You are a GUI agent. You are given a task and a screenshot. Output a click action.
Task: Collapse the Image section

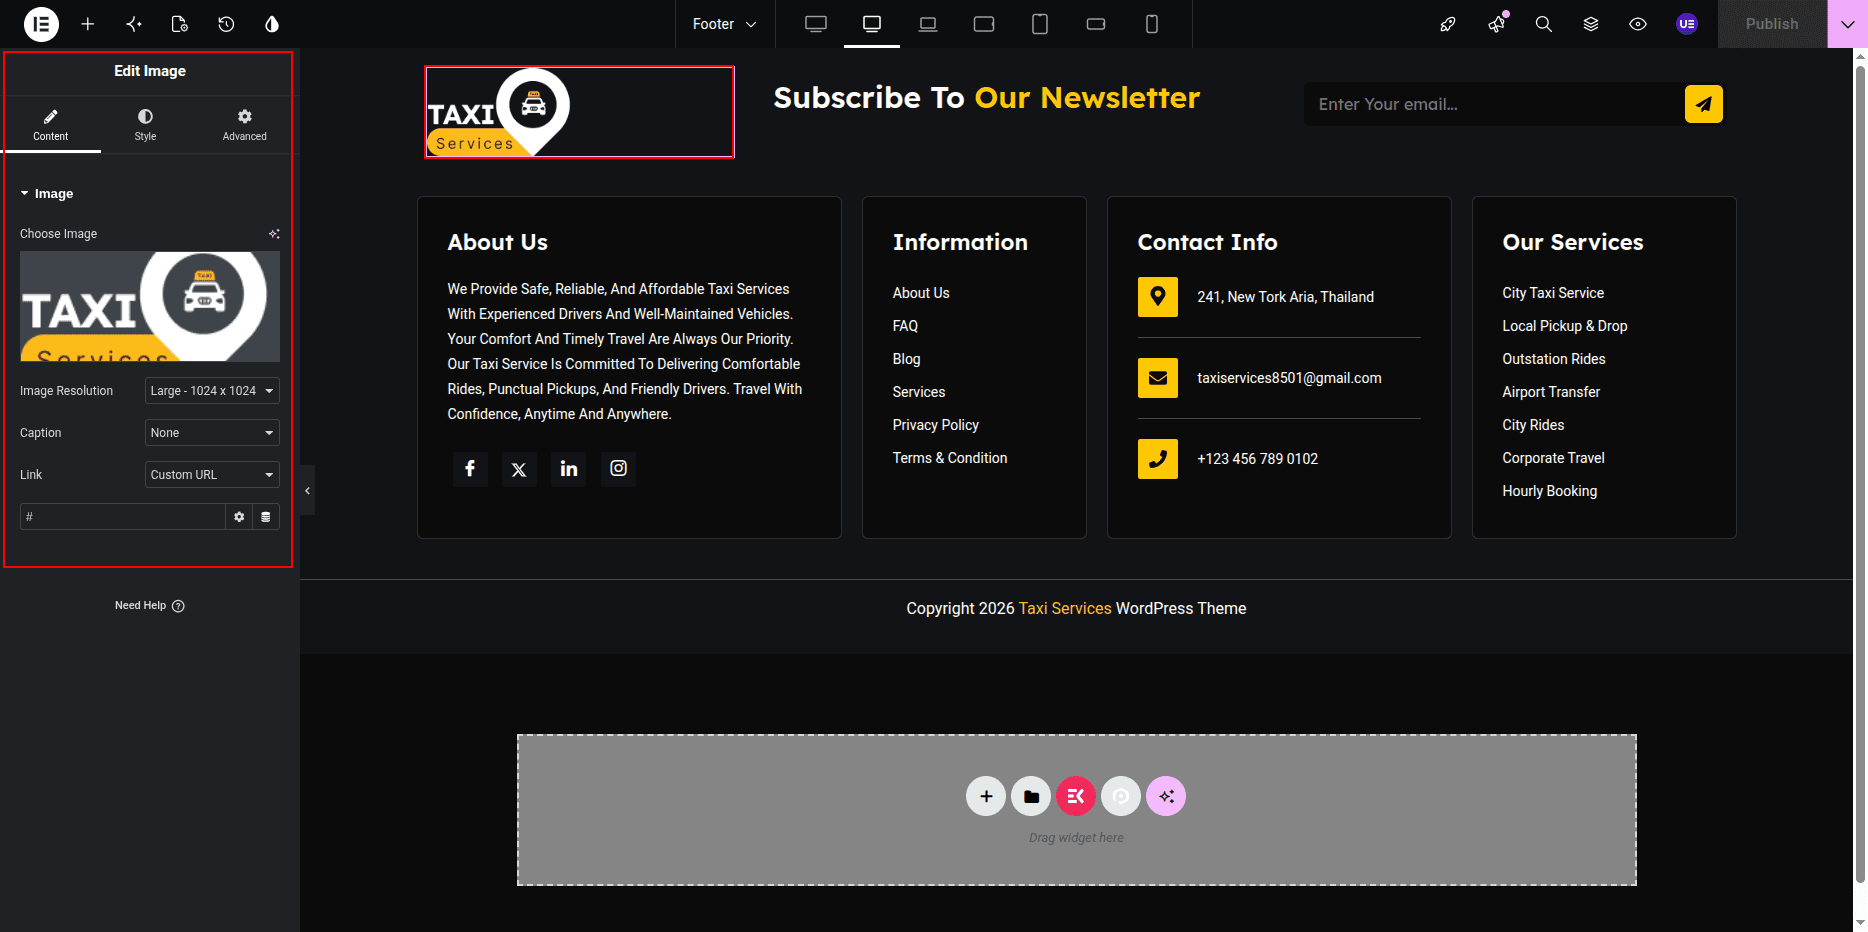click(x=47, y=194)
